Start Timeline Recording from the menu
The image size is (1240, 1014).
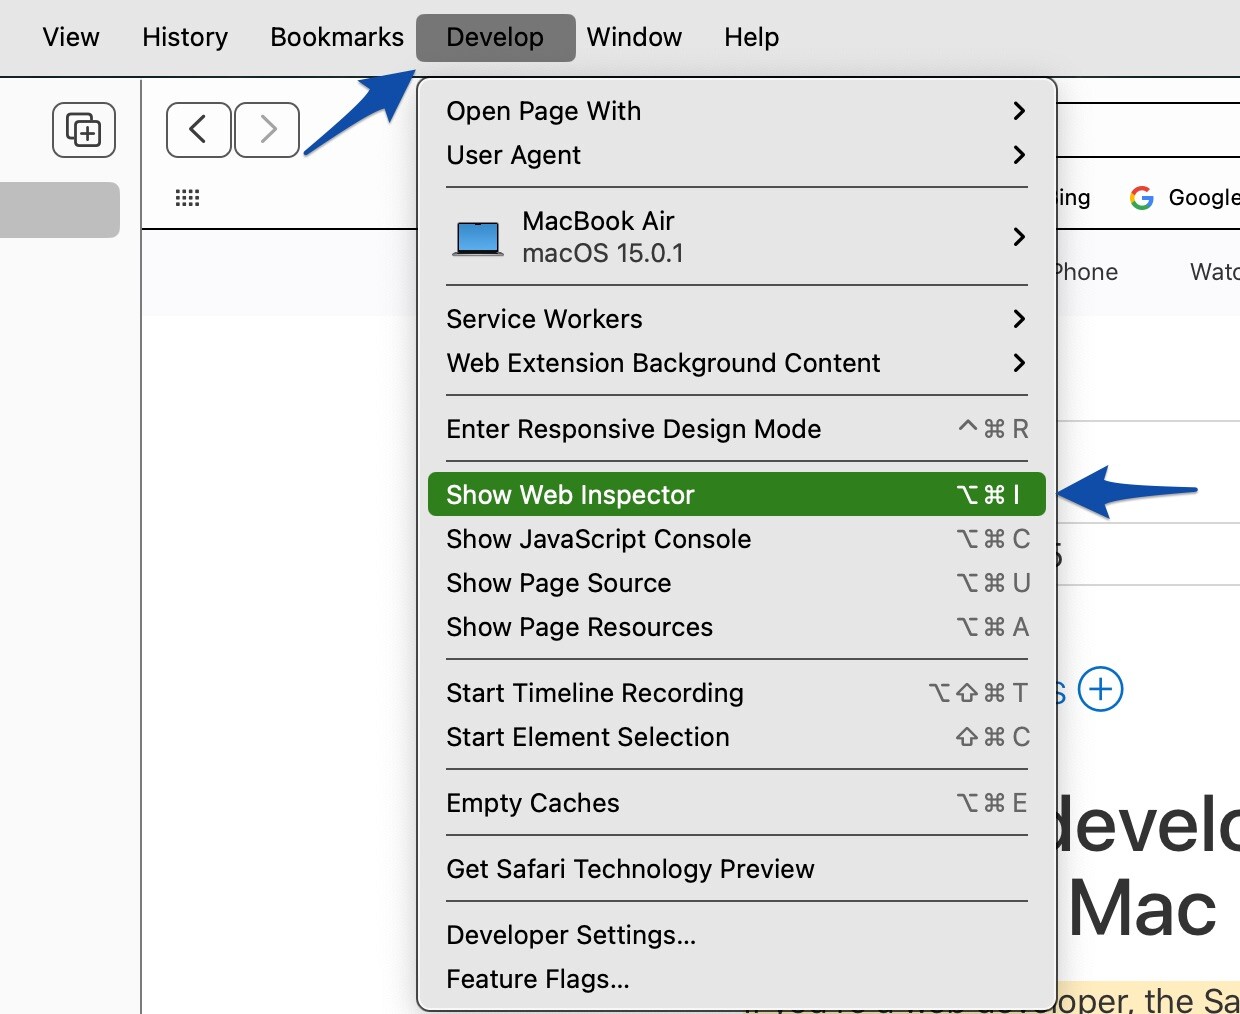tap(735, 693)
